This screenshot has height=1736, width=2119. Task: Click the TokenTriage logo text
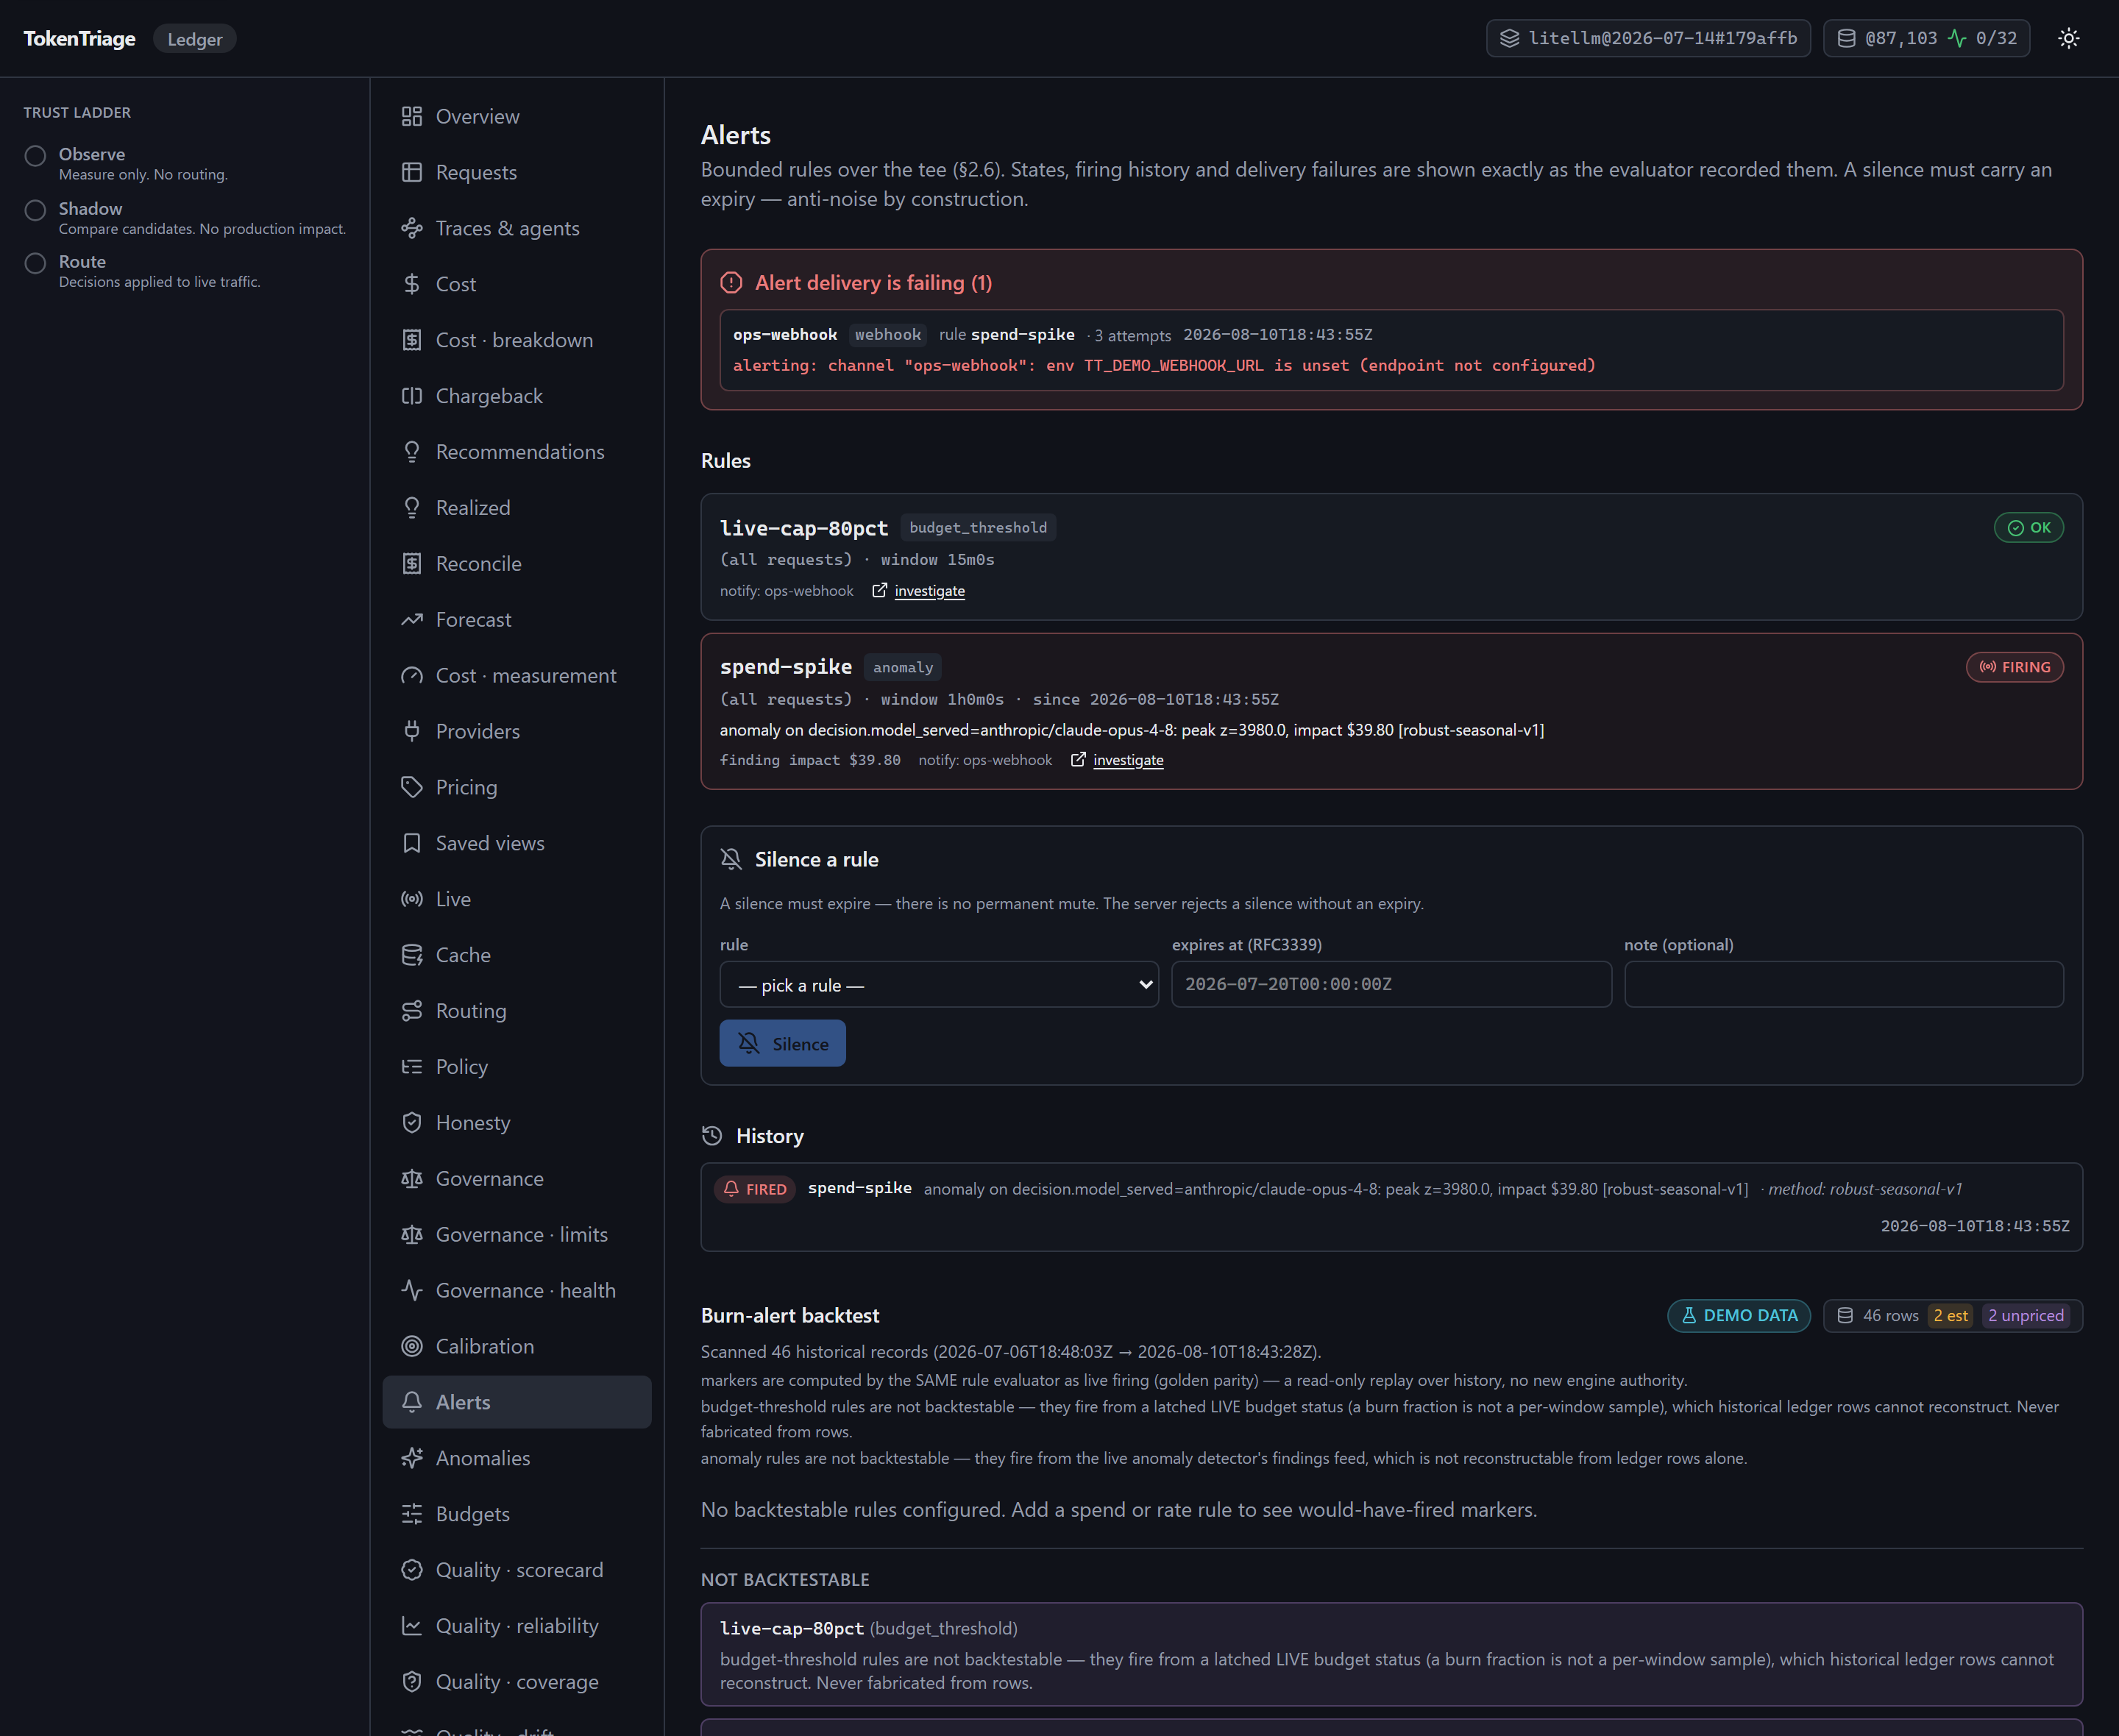(x=80, y=39)
